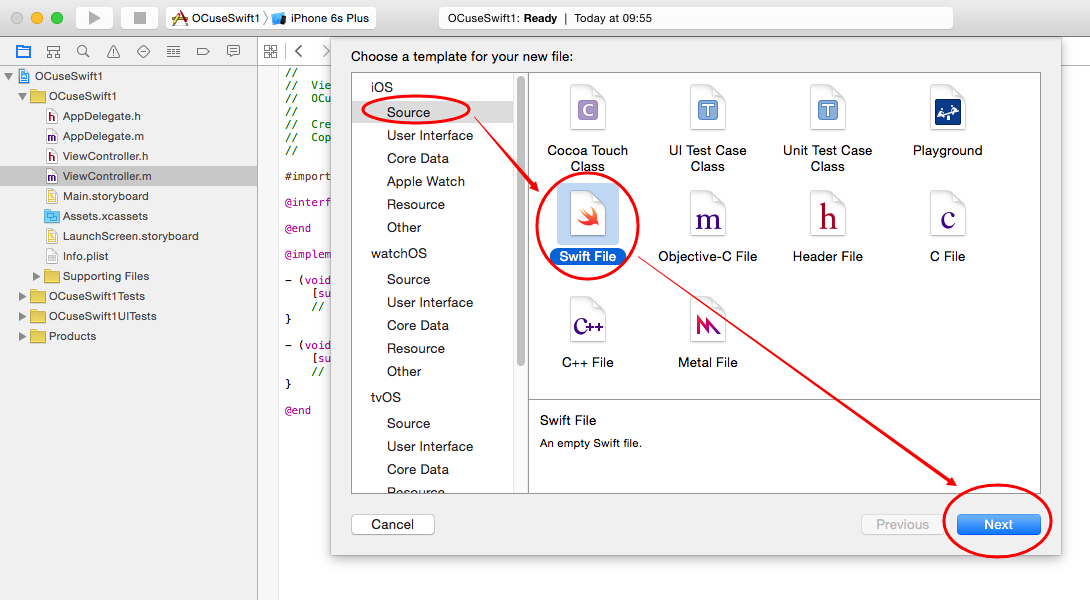Open the Breakpoint navigator
The height and width of the screenshot is (600, 1090).
203,51
